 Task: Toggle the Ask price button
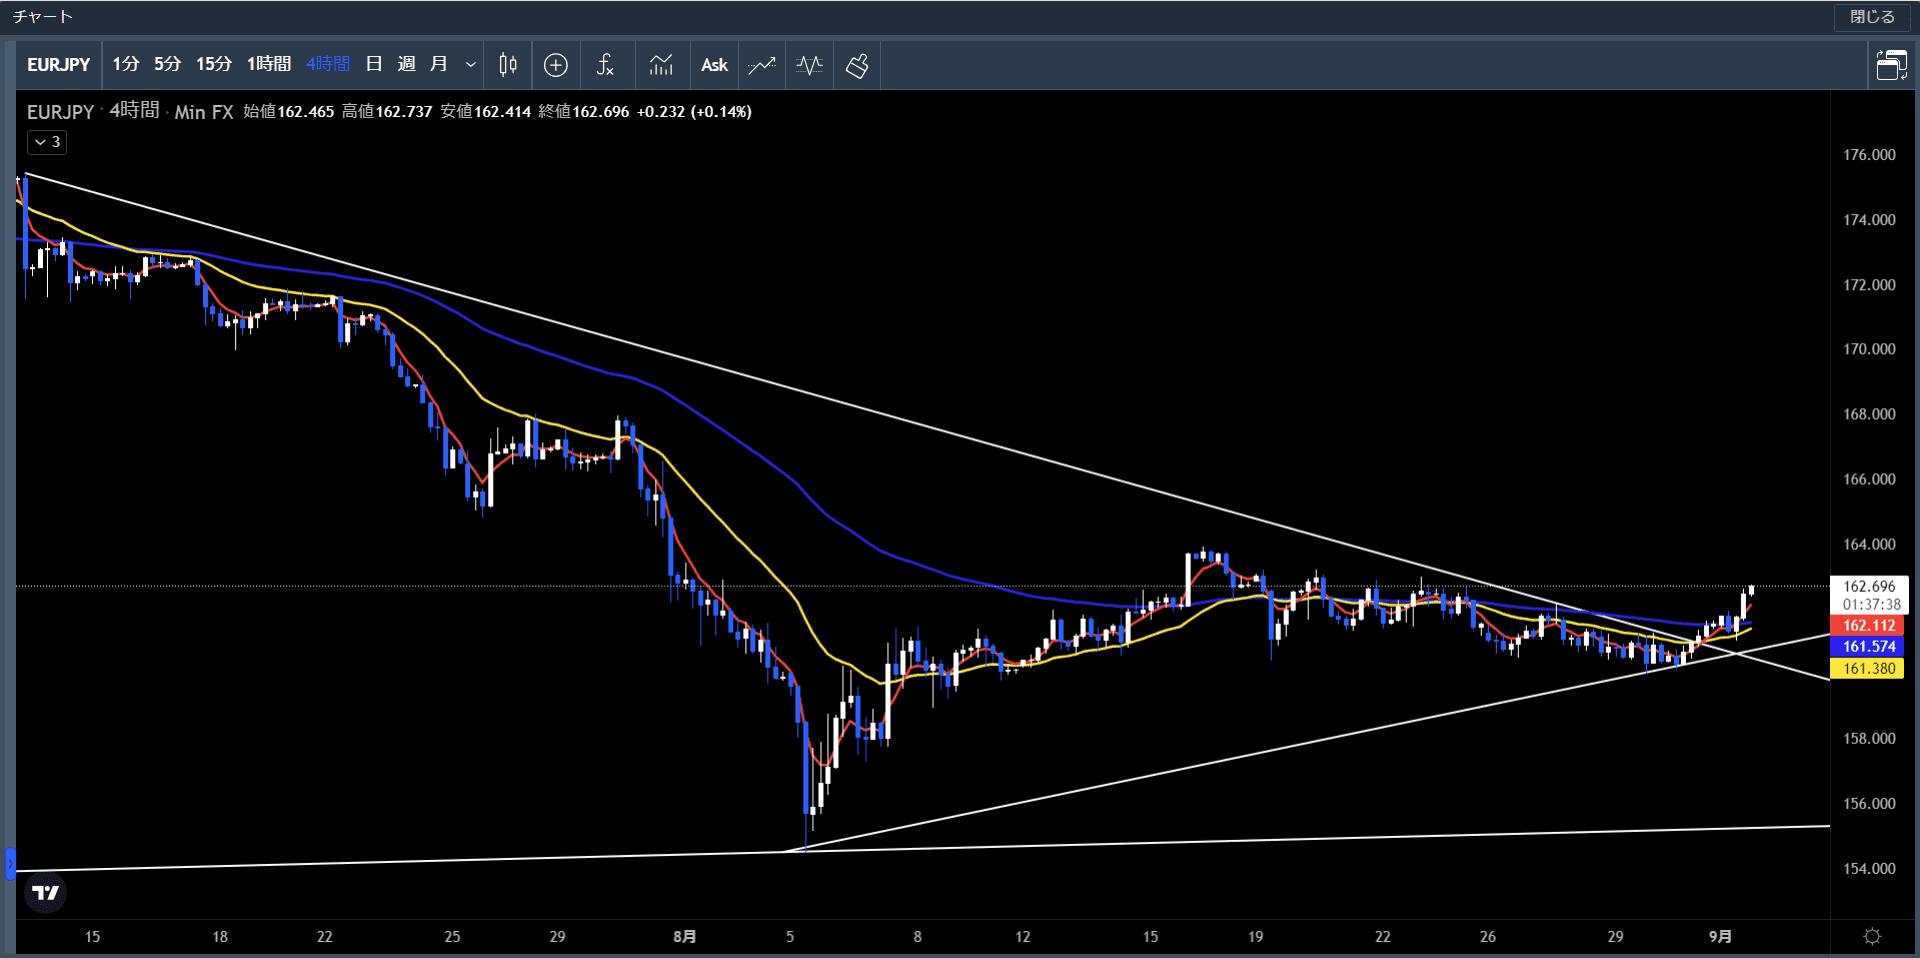pyautogui.click(x=714, y=65)
